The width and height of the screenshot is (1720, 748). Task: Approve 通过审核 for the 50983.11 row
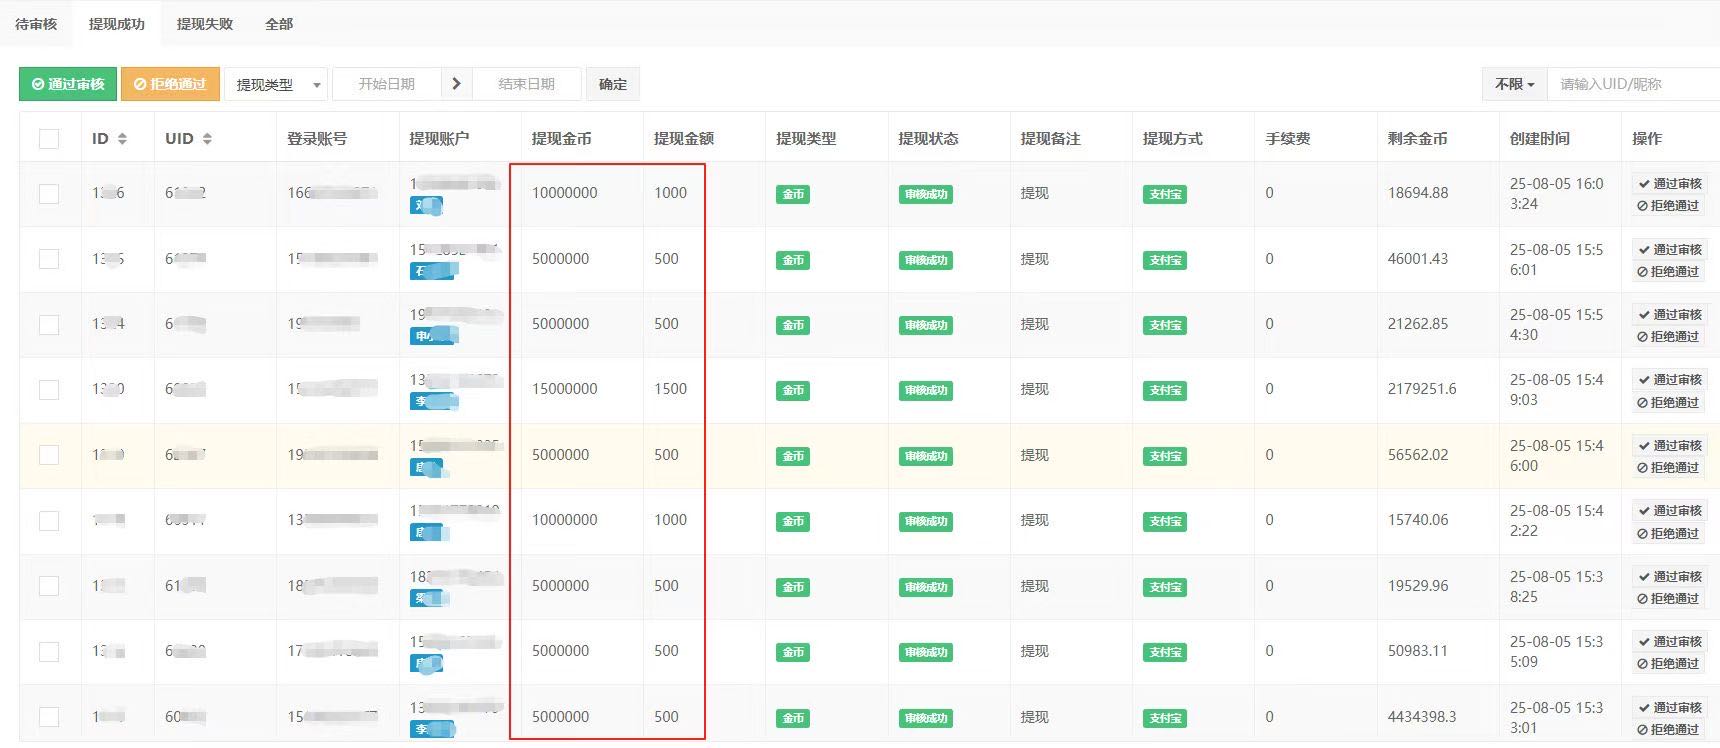click(x=1669, y=641)
